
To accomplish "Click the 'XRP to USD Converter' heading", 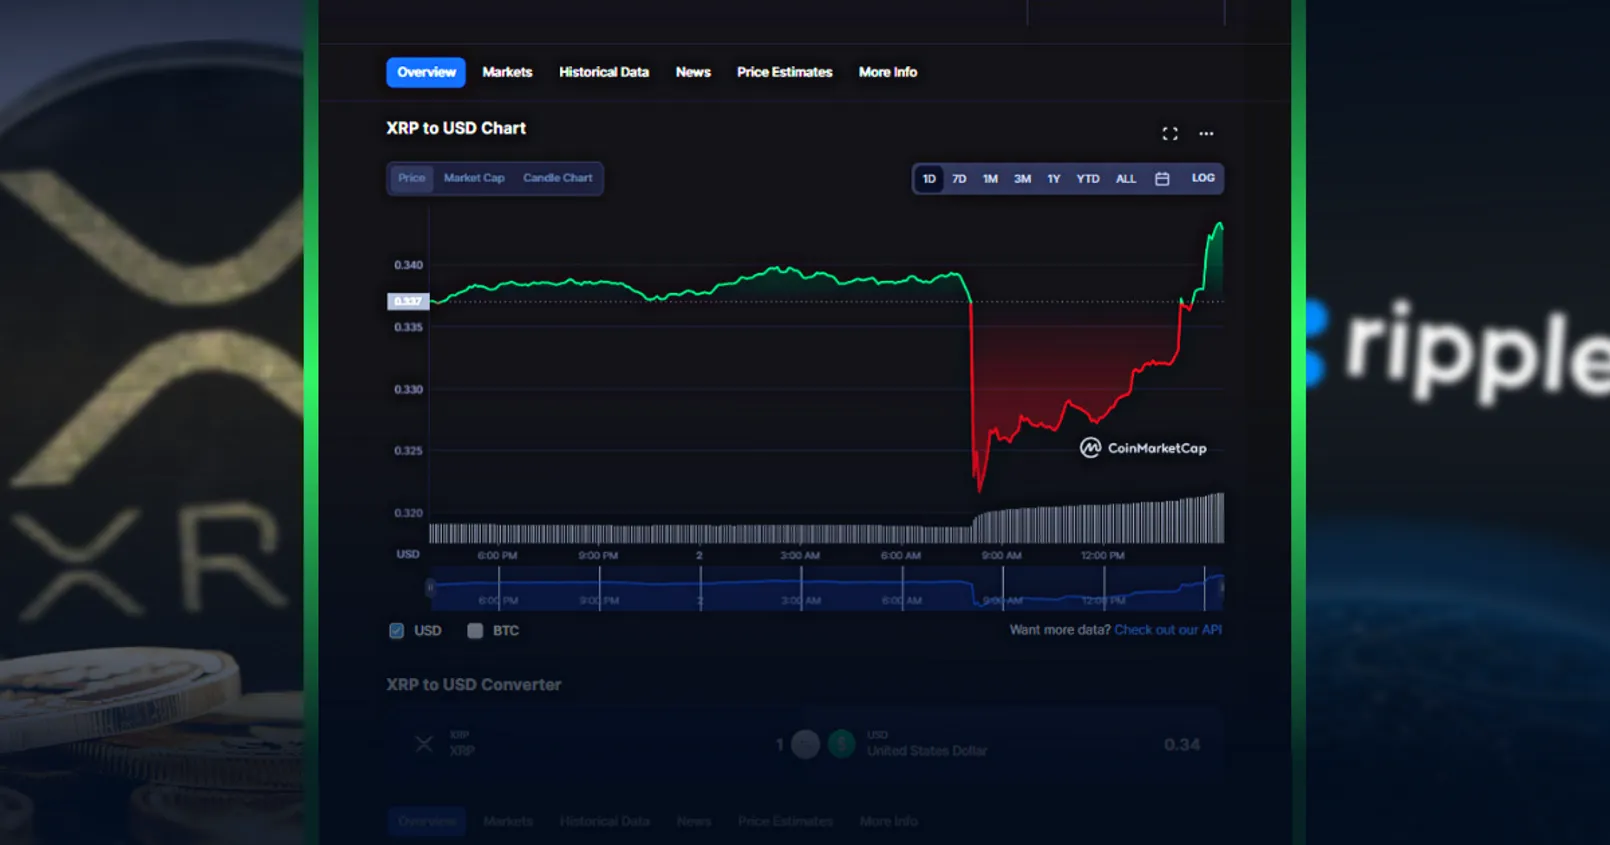I will pos(474,685).
